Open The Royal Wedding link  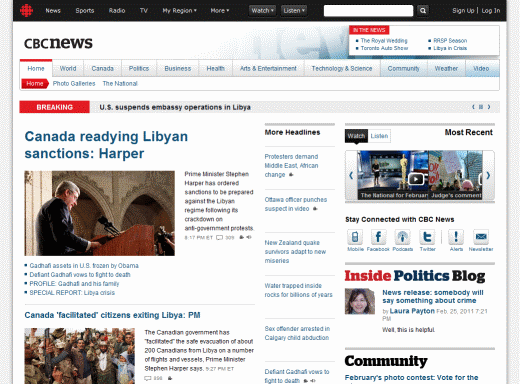point(384,41)
